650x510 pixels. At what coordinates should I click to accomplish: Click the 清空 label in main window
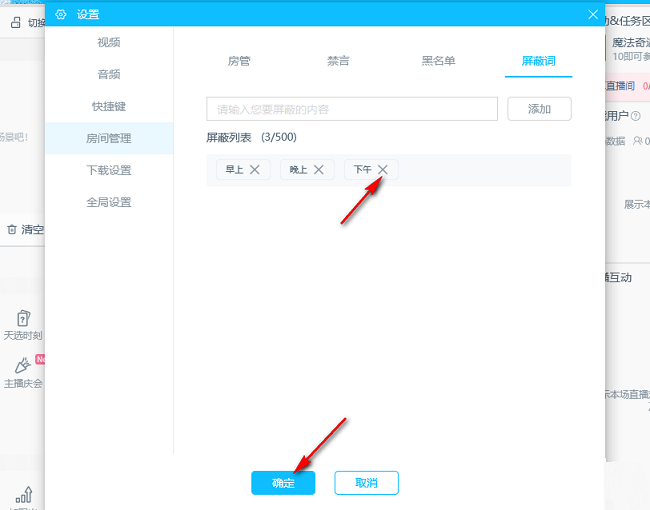click(32, 229)
